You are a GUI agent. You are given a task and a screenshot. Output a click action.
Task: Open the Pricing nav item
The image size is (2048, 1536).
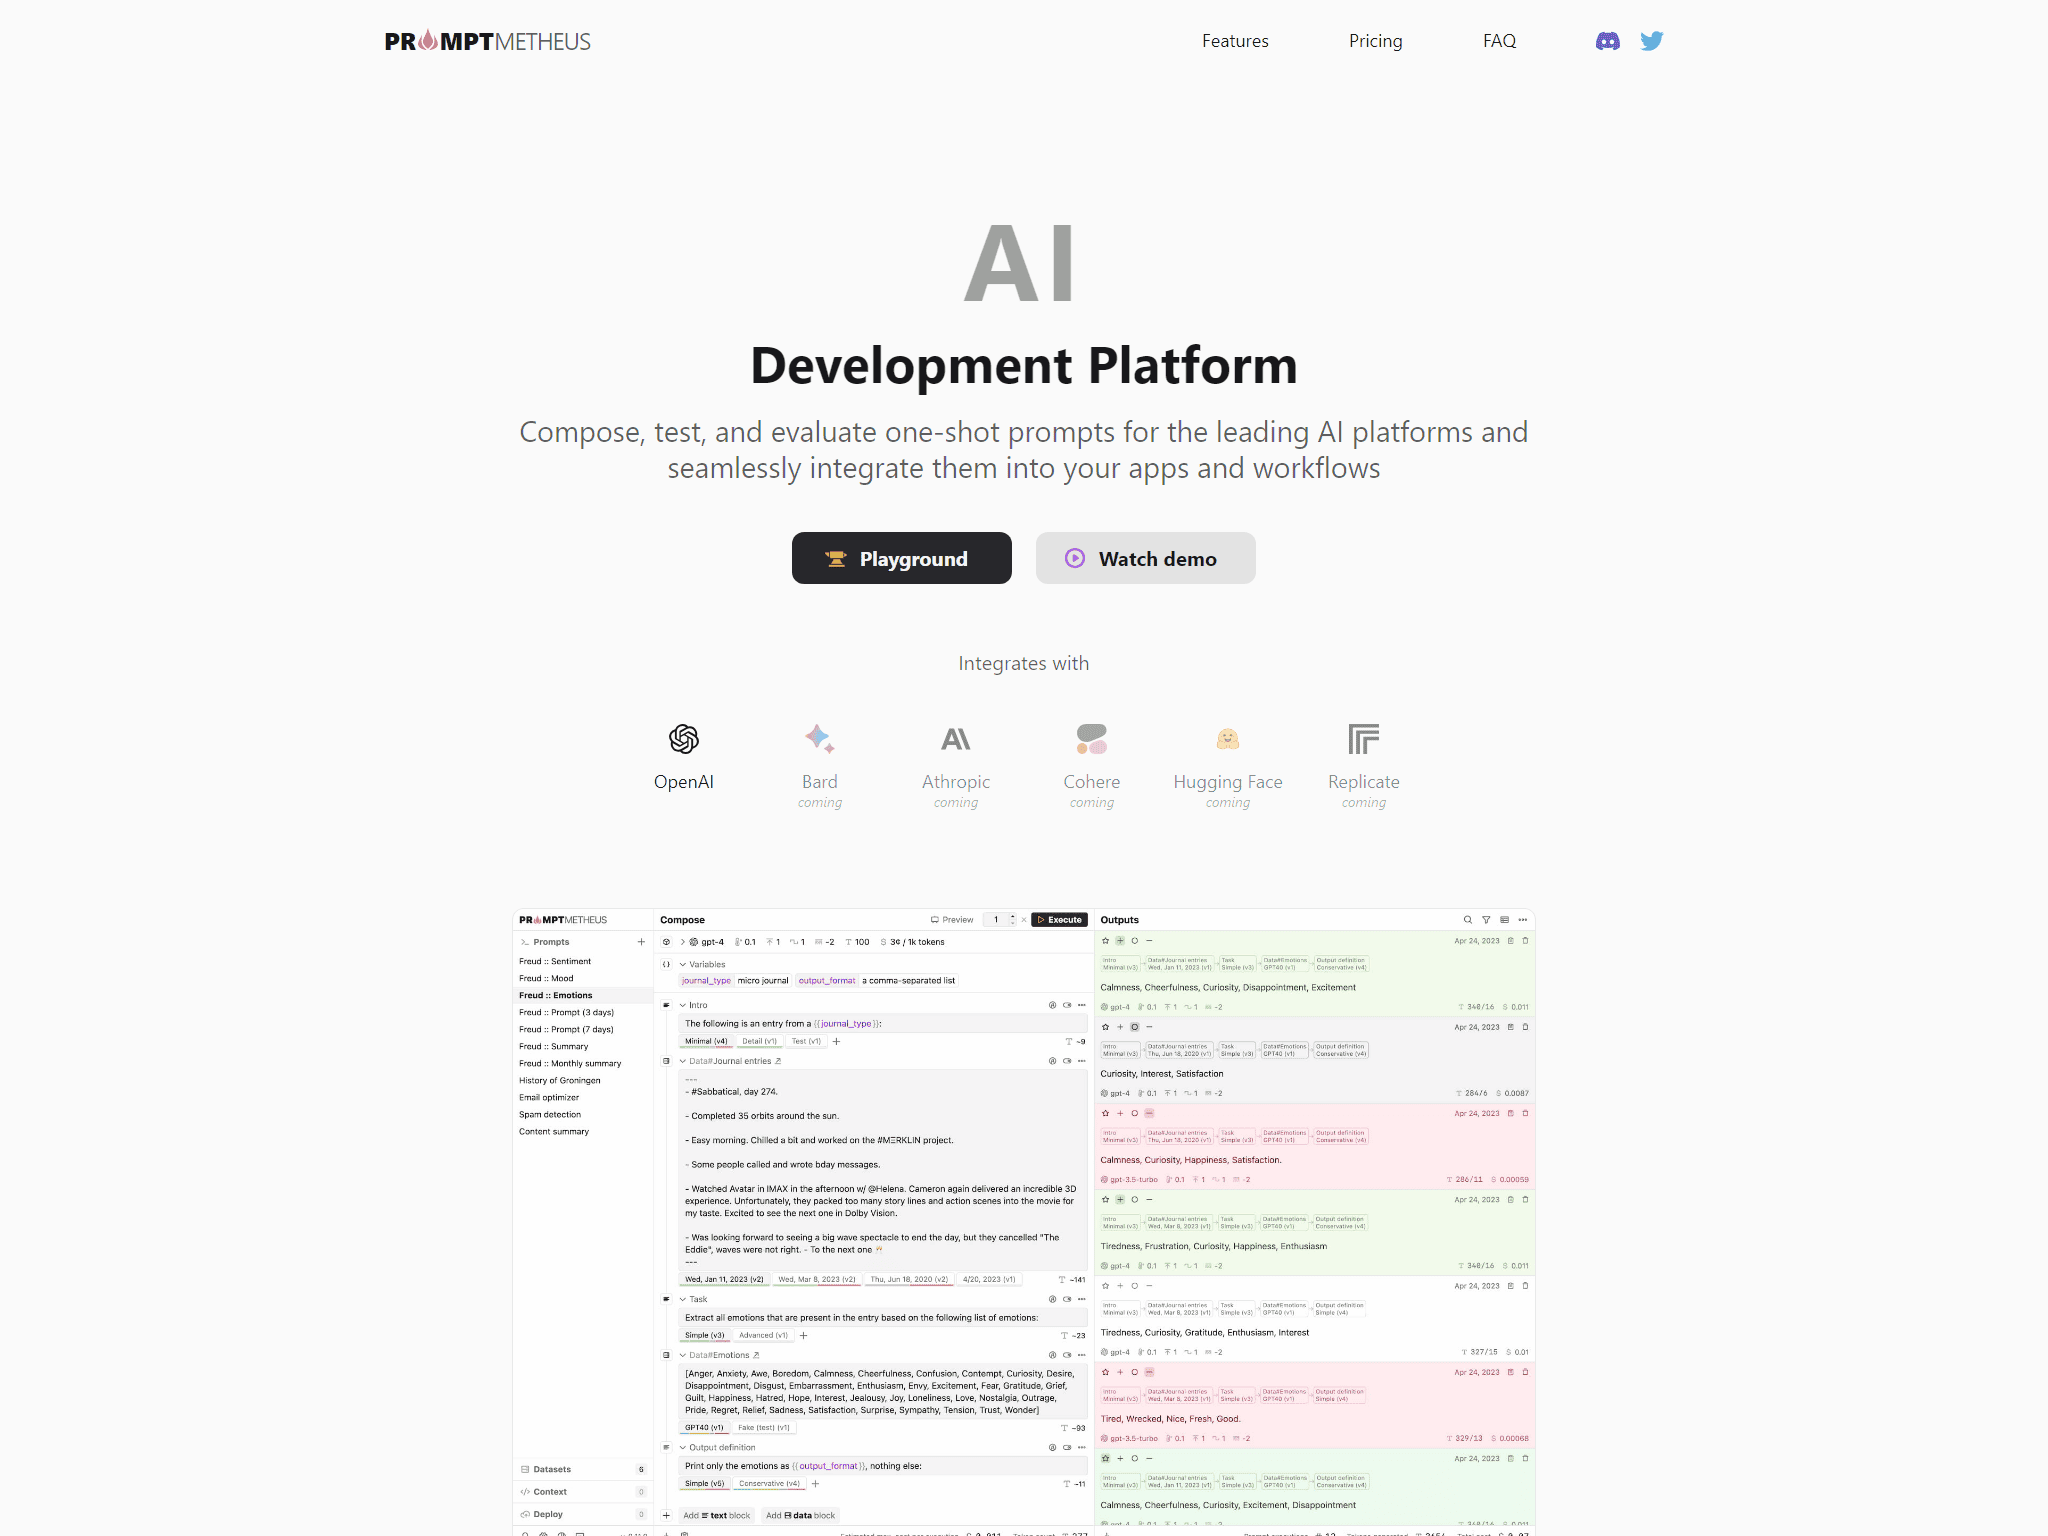[1375, 41]
